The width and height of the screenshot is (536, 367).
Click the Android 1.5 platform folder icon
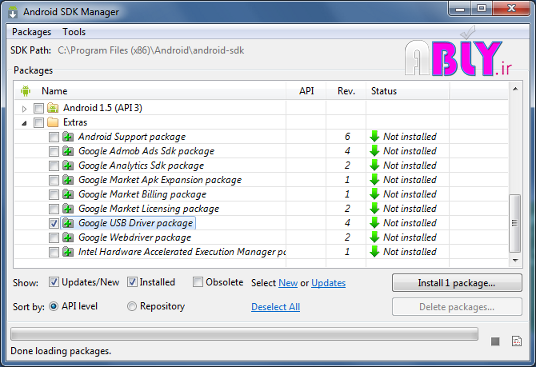[x=53, y=108]
